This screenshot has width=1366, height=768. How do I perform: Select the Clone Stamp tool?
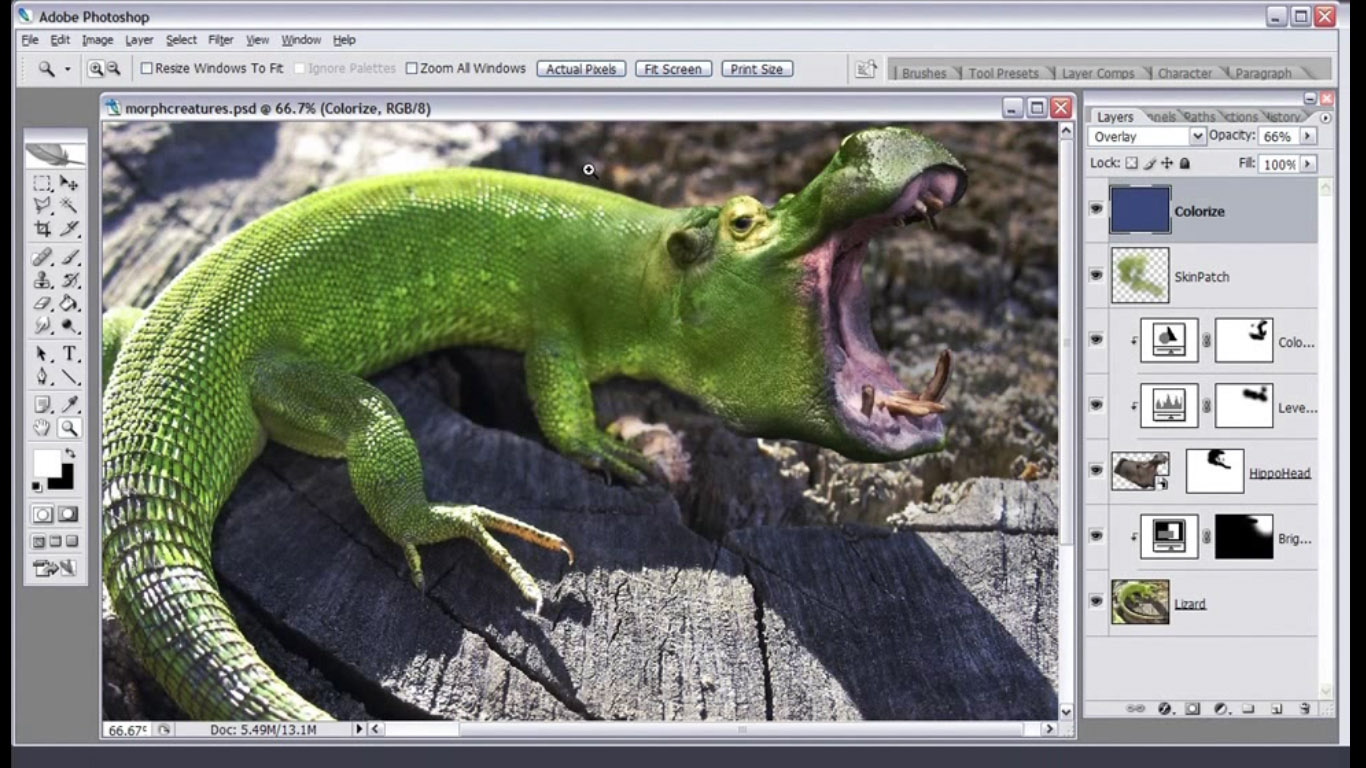coord(42,280)
